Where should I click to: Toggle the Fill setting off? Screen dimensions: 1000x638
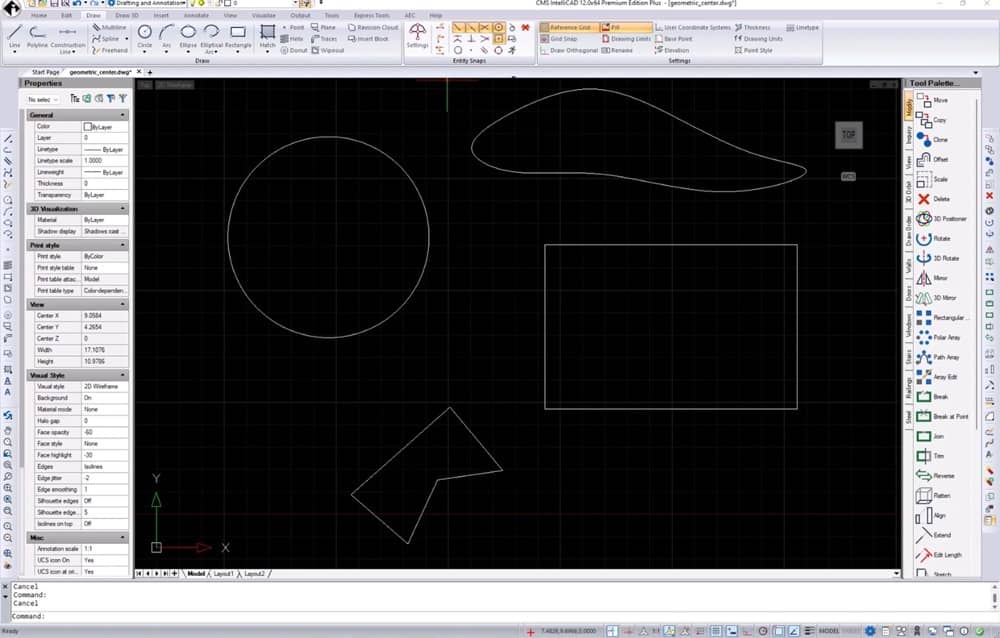coord(614,28)
